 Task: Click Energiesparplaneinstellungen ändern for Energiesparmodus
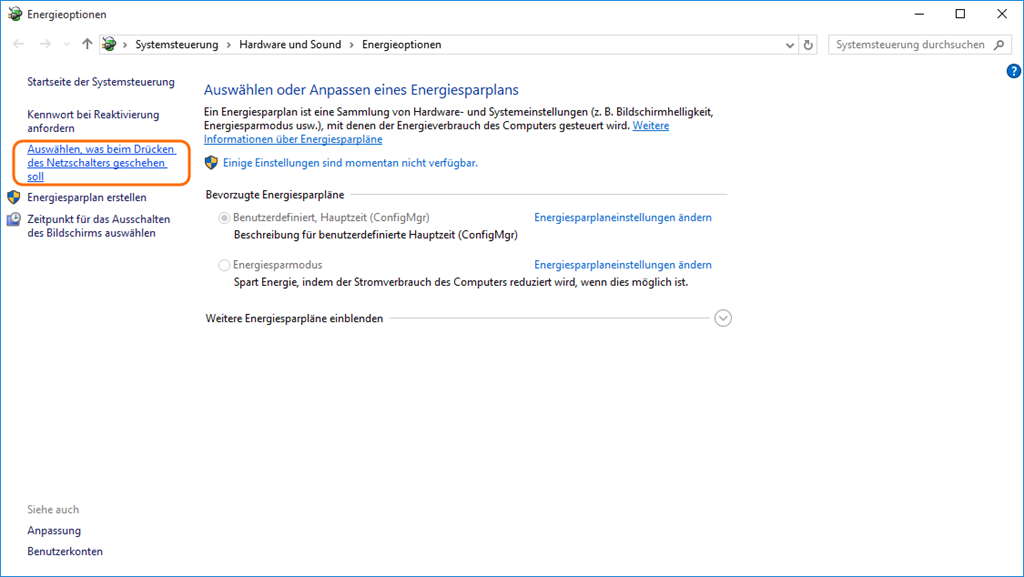[622, 265]
